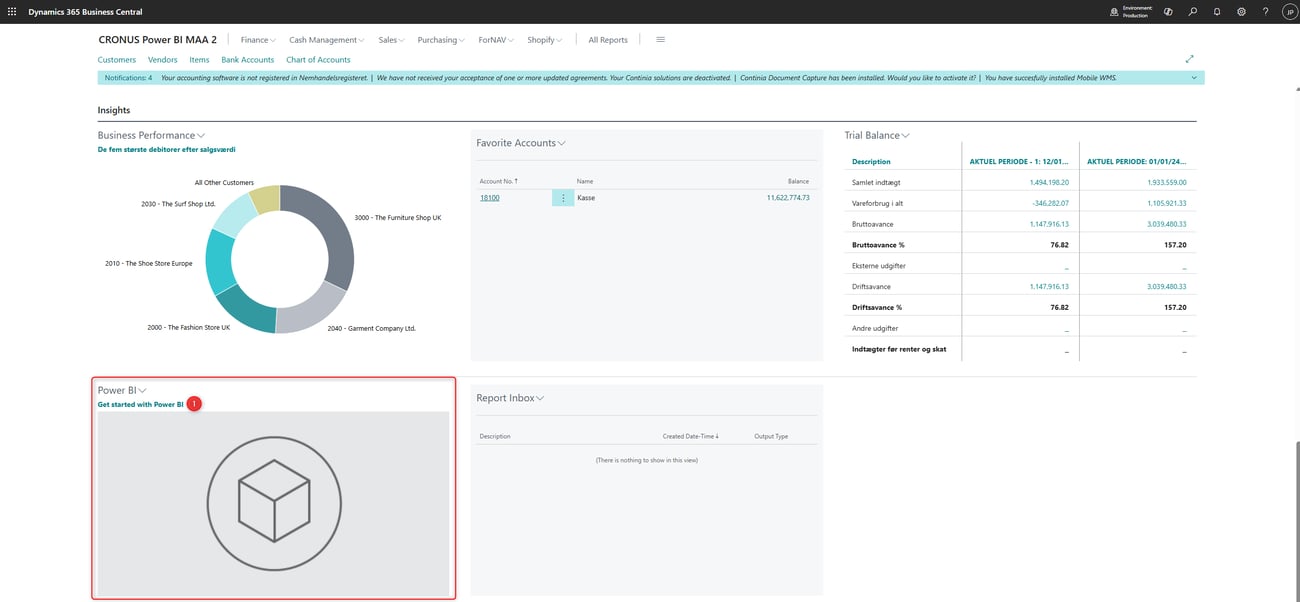Screen dimensions: 1300x602
Task: Open the Cash Management menu
Action: [x=327, y=40]
